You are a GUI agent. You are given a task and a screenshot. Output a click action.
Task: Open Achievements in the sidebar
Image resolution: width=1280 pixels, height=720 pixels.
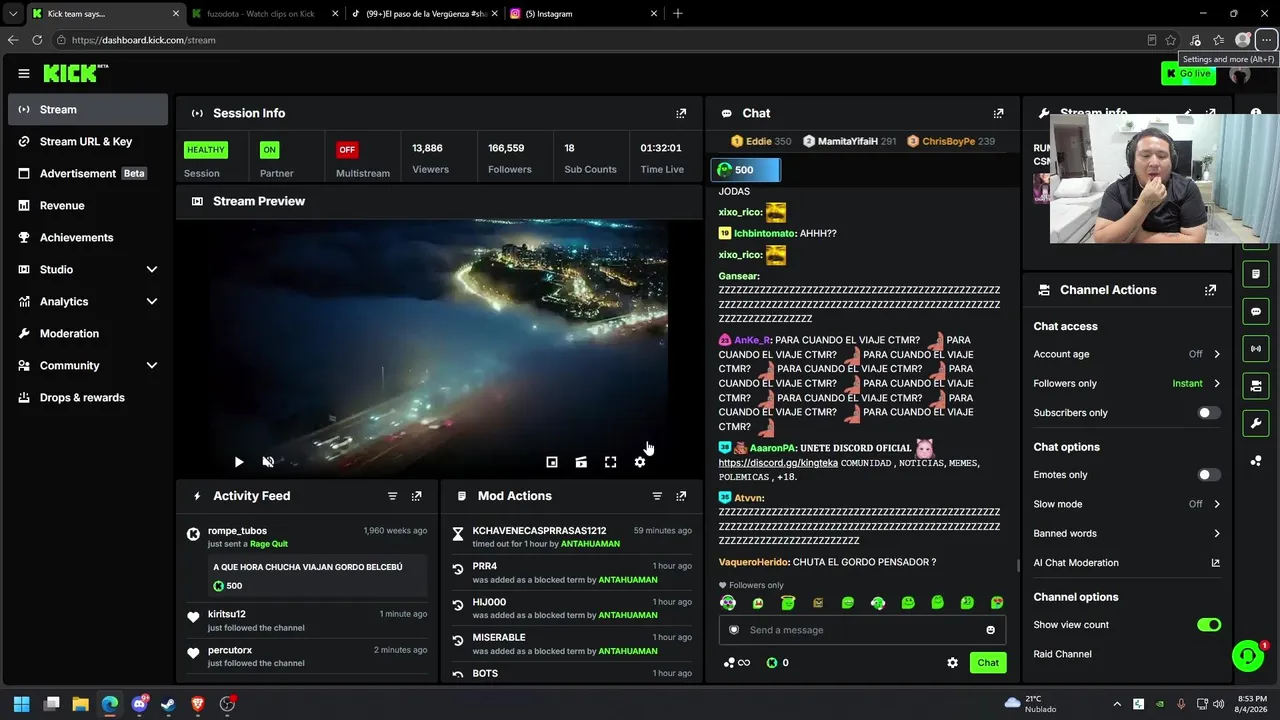(88, 238)
